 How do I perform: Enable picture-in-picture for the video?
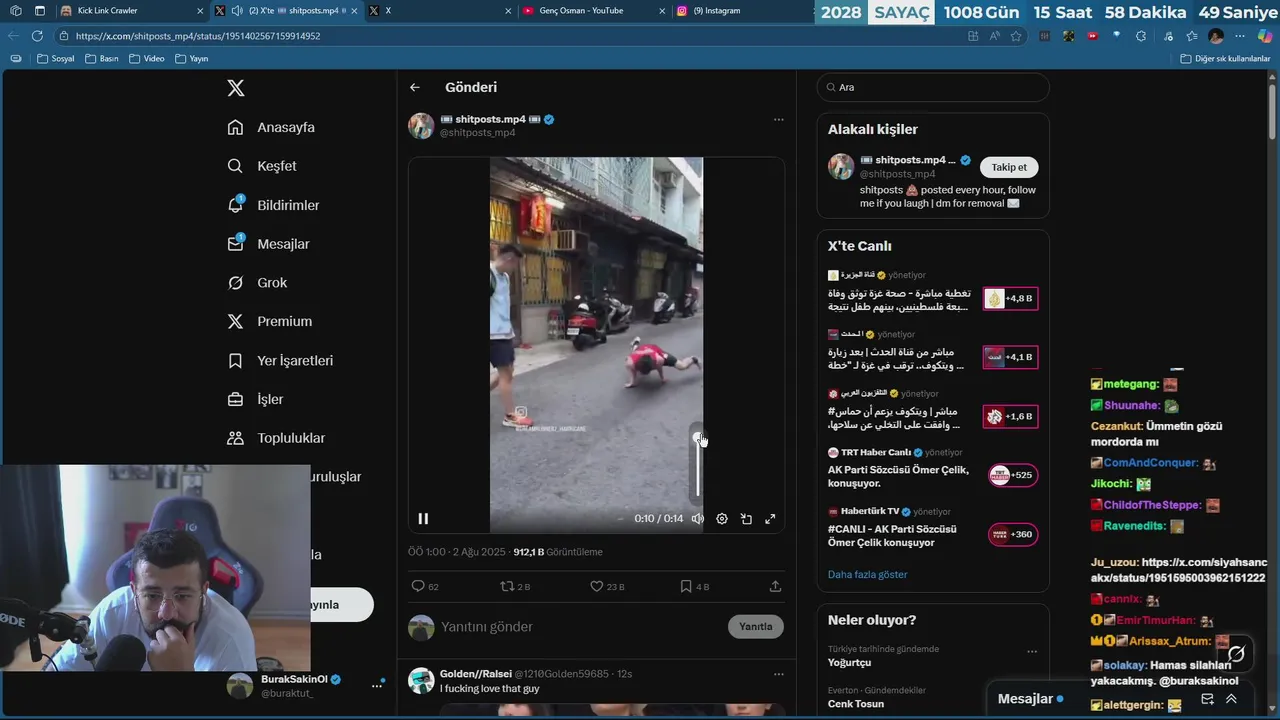point(746,519)
